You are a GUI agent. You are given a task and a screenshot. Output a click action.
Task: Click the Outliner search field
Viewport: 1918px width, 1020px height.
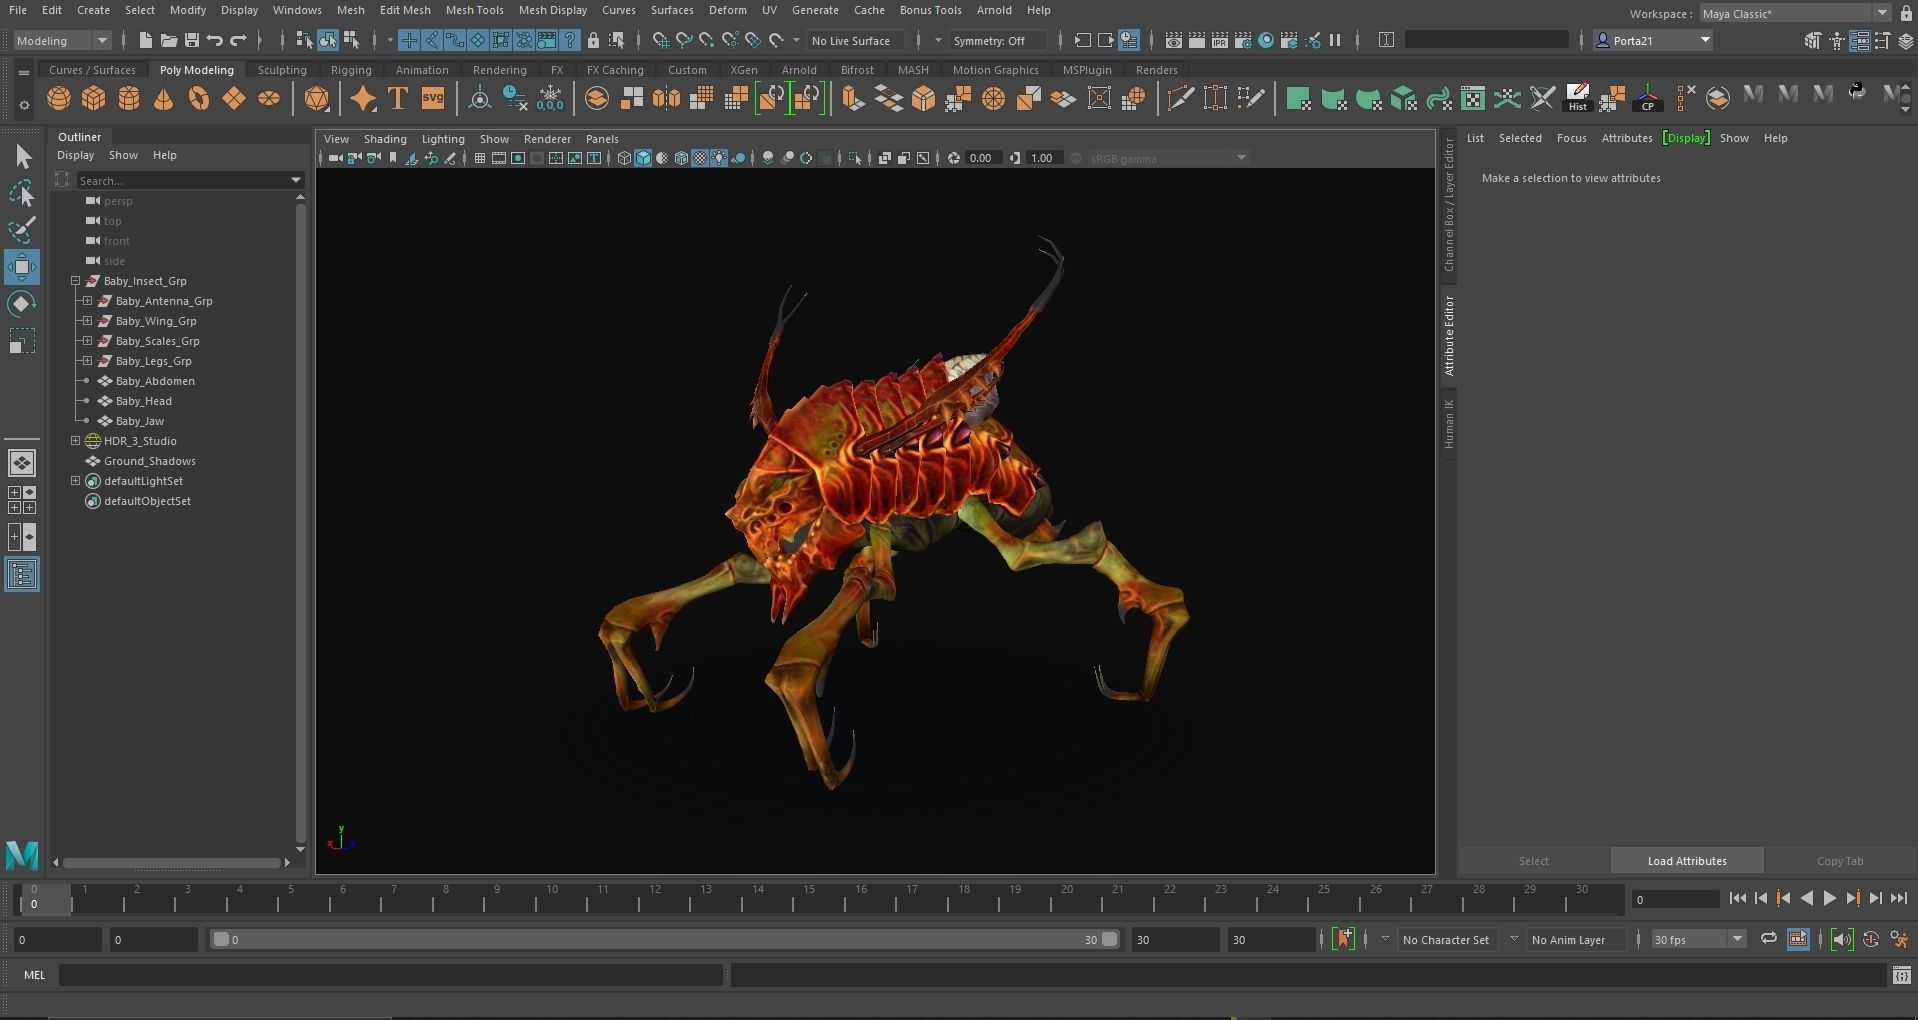pyautogui.click(x=190, y=180)
